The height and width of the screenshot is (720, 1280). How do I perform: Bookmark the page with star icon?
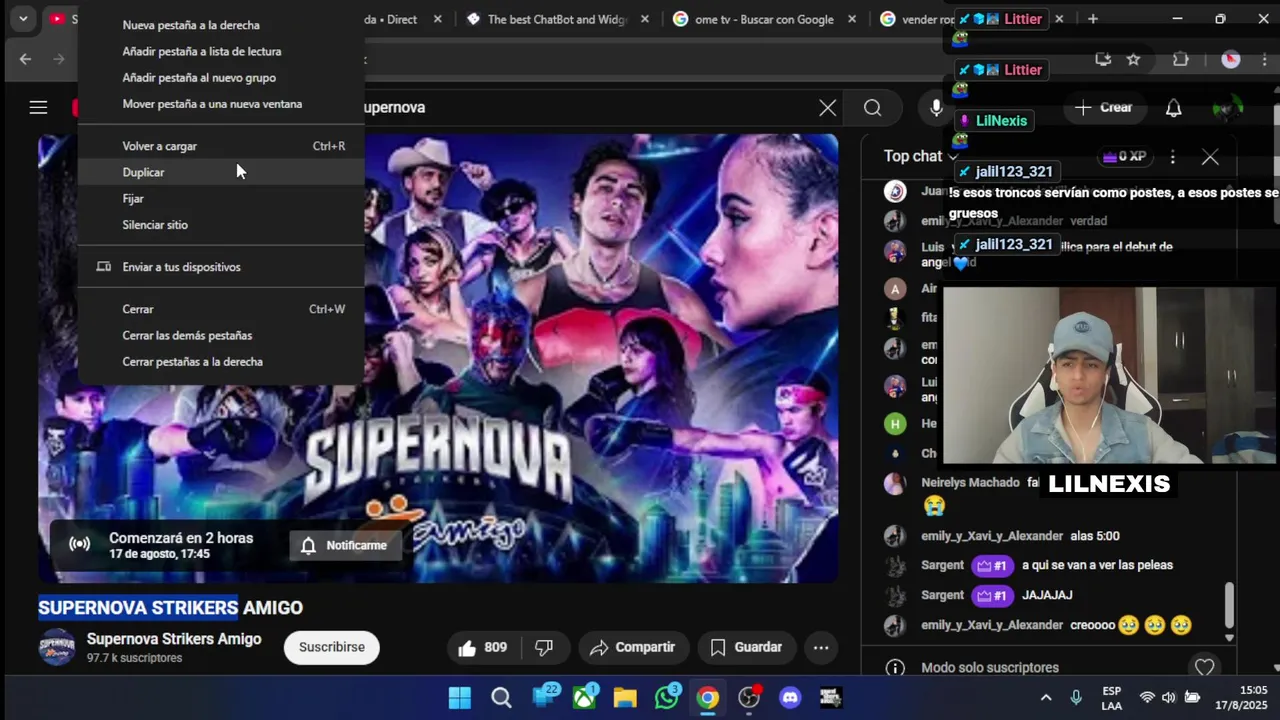click(x=1133, y=59)
